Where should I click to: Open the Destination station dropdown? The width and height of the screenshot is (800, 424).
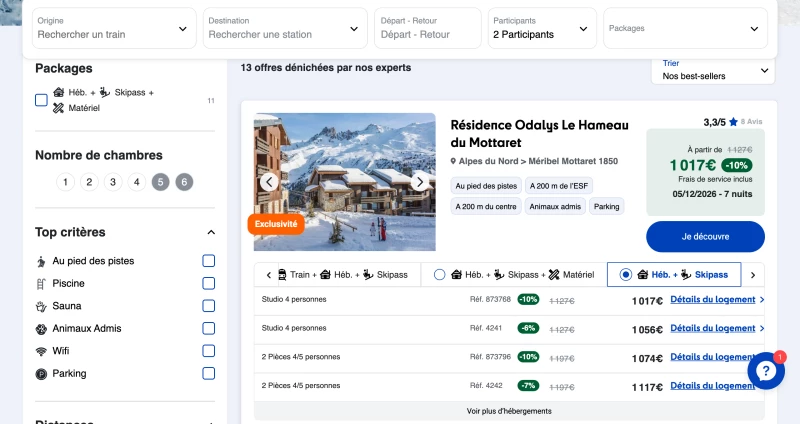pyautogui.click(x=285, y=28)
